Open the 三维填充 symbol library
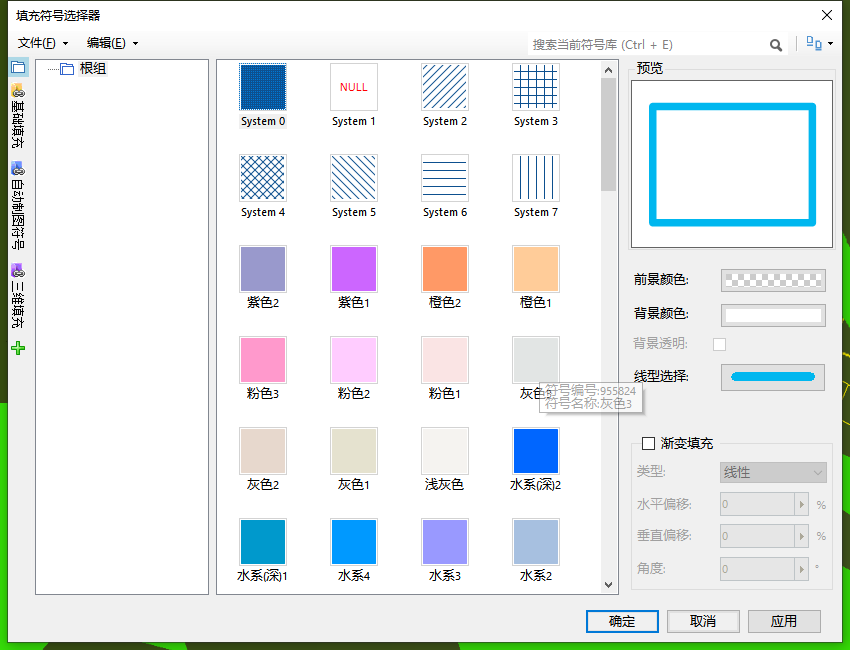This screenshot has width=850, height=650. (x=18, y=296)
